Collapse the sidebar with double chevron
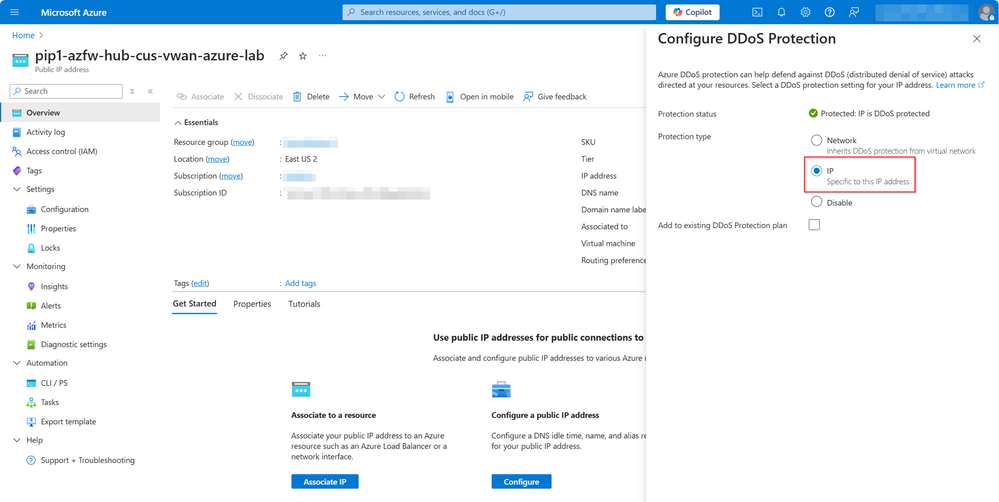This screenshot has height=502, width=999. coord(150,91)
